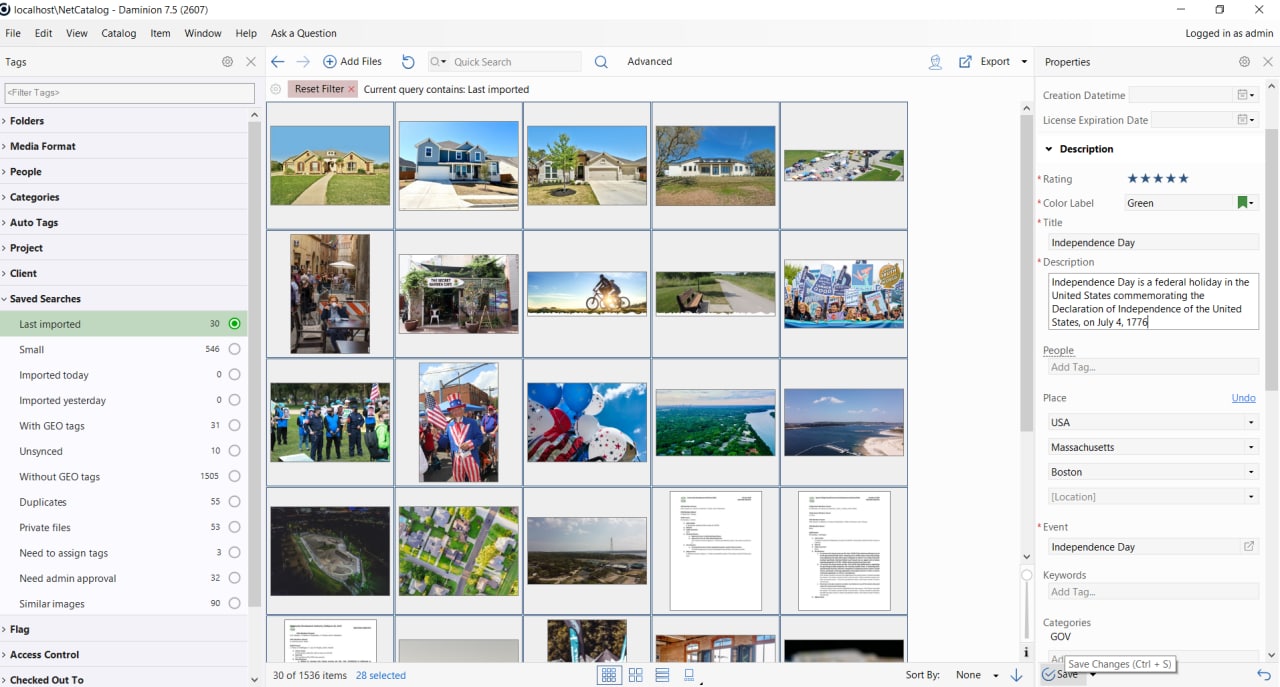Revert changes with the undo arrow icon
The height and width of the screenshot is (687, 1280).
1264,675
